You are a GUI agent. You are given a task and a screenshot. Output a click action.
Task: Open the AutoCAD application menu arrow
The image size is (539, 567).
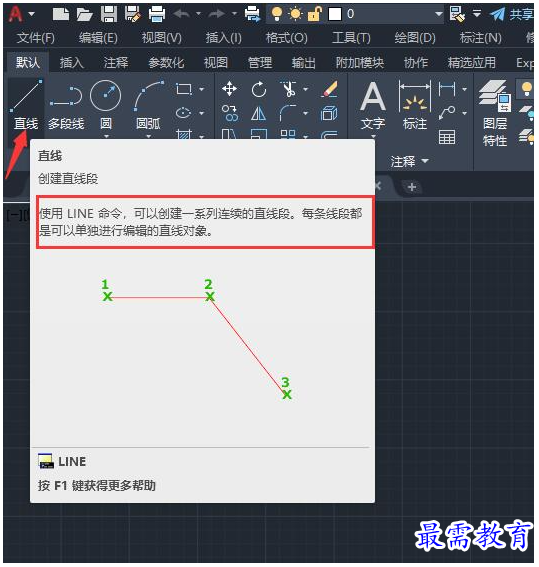pyautogui.click(x=32, y=14)
